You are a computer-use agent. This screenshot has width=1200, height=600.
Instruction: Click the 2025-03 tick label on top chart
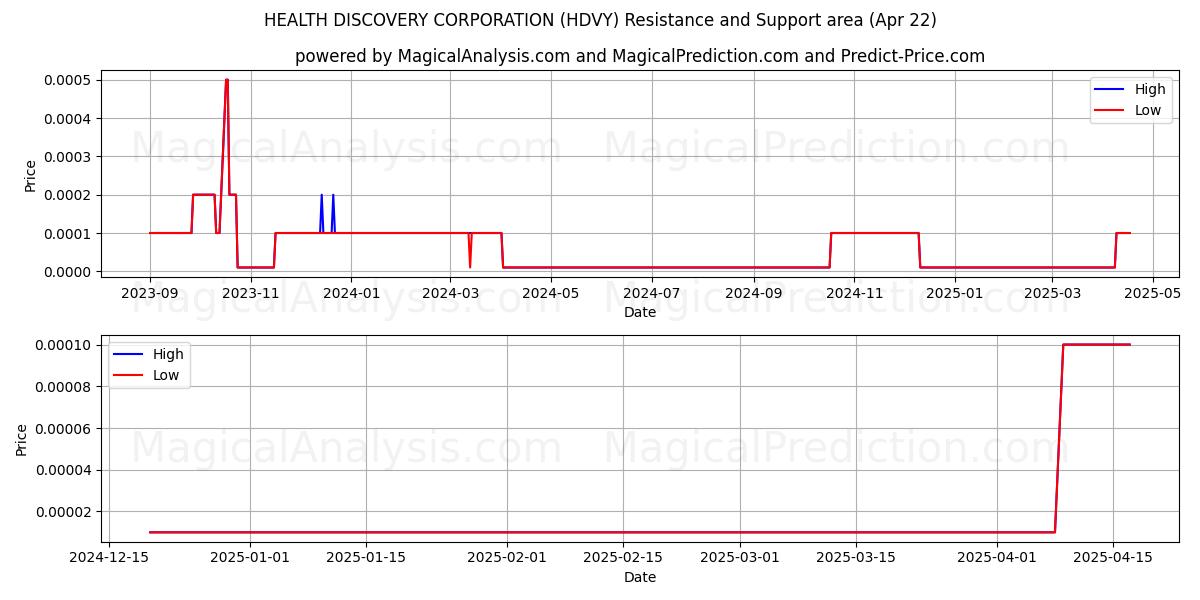tap(1051, 294)
